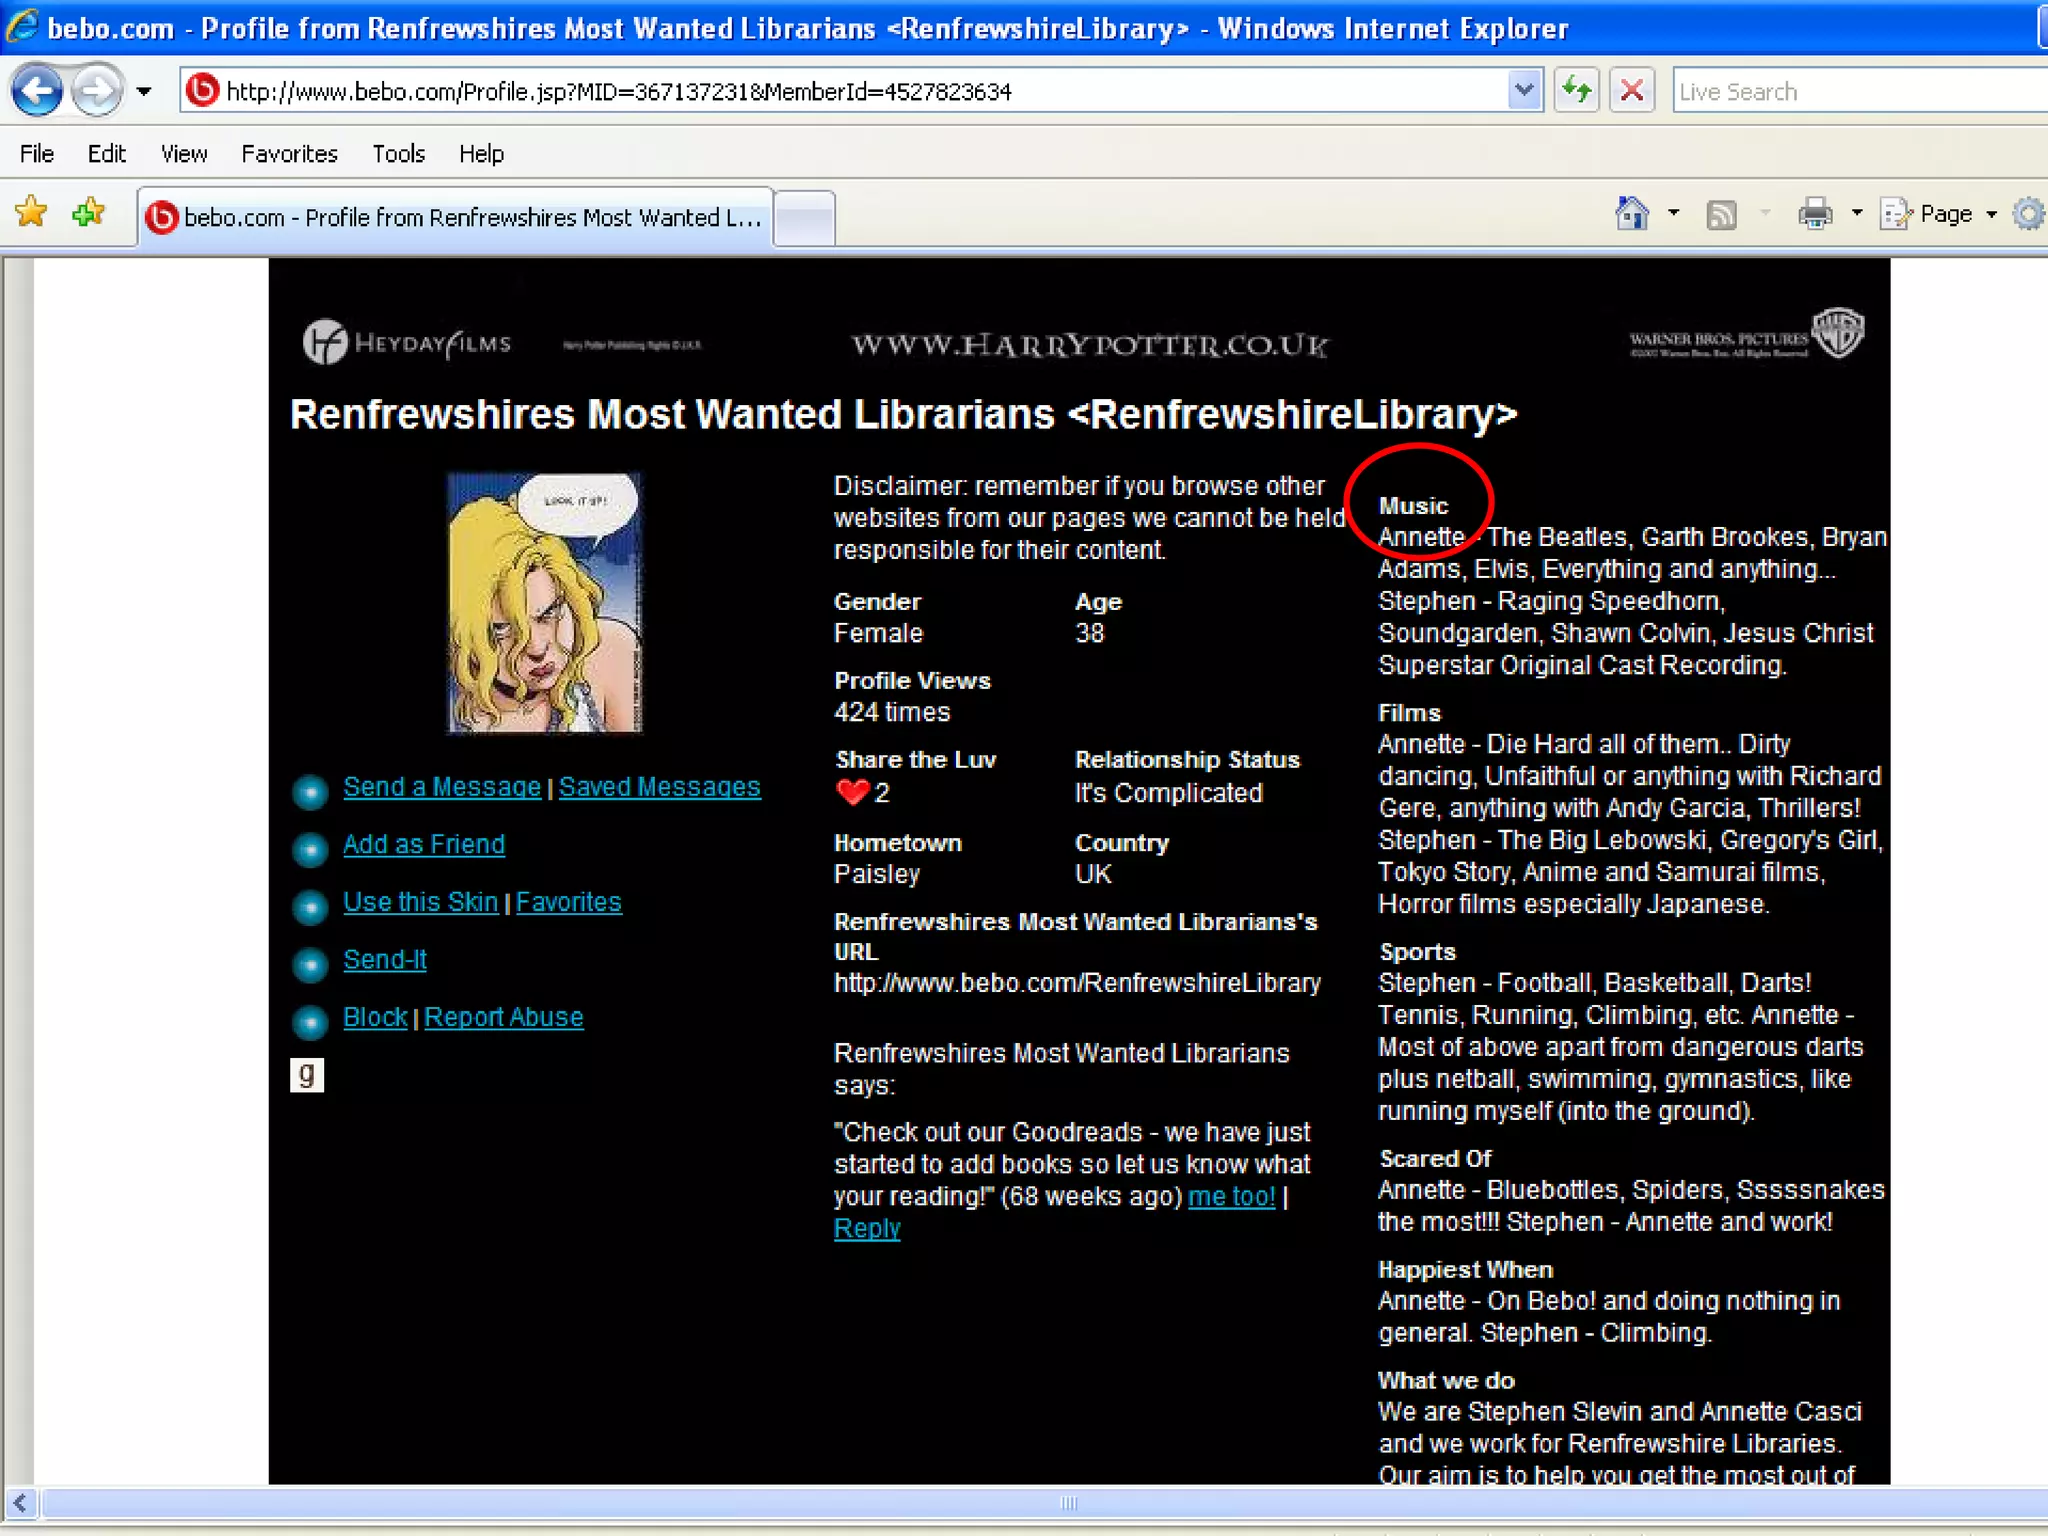2048x1536 pixels.
Task: Click the Stop loading red X
Action: pos(1631,91)
